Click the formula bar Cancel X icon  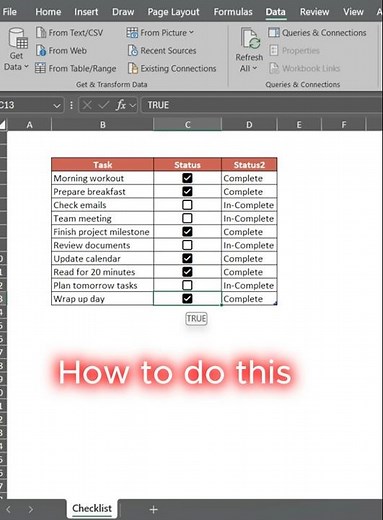coord(87,105)
